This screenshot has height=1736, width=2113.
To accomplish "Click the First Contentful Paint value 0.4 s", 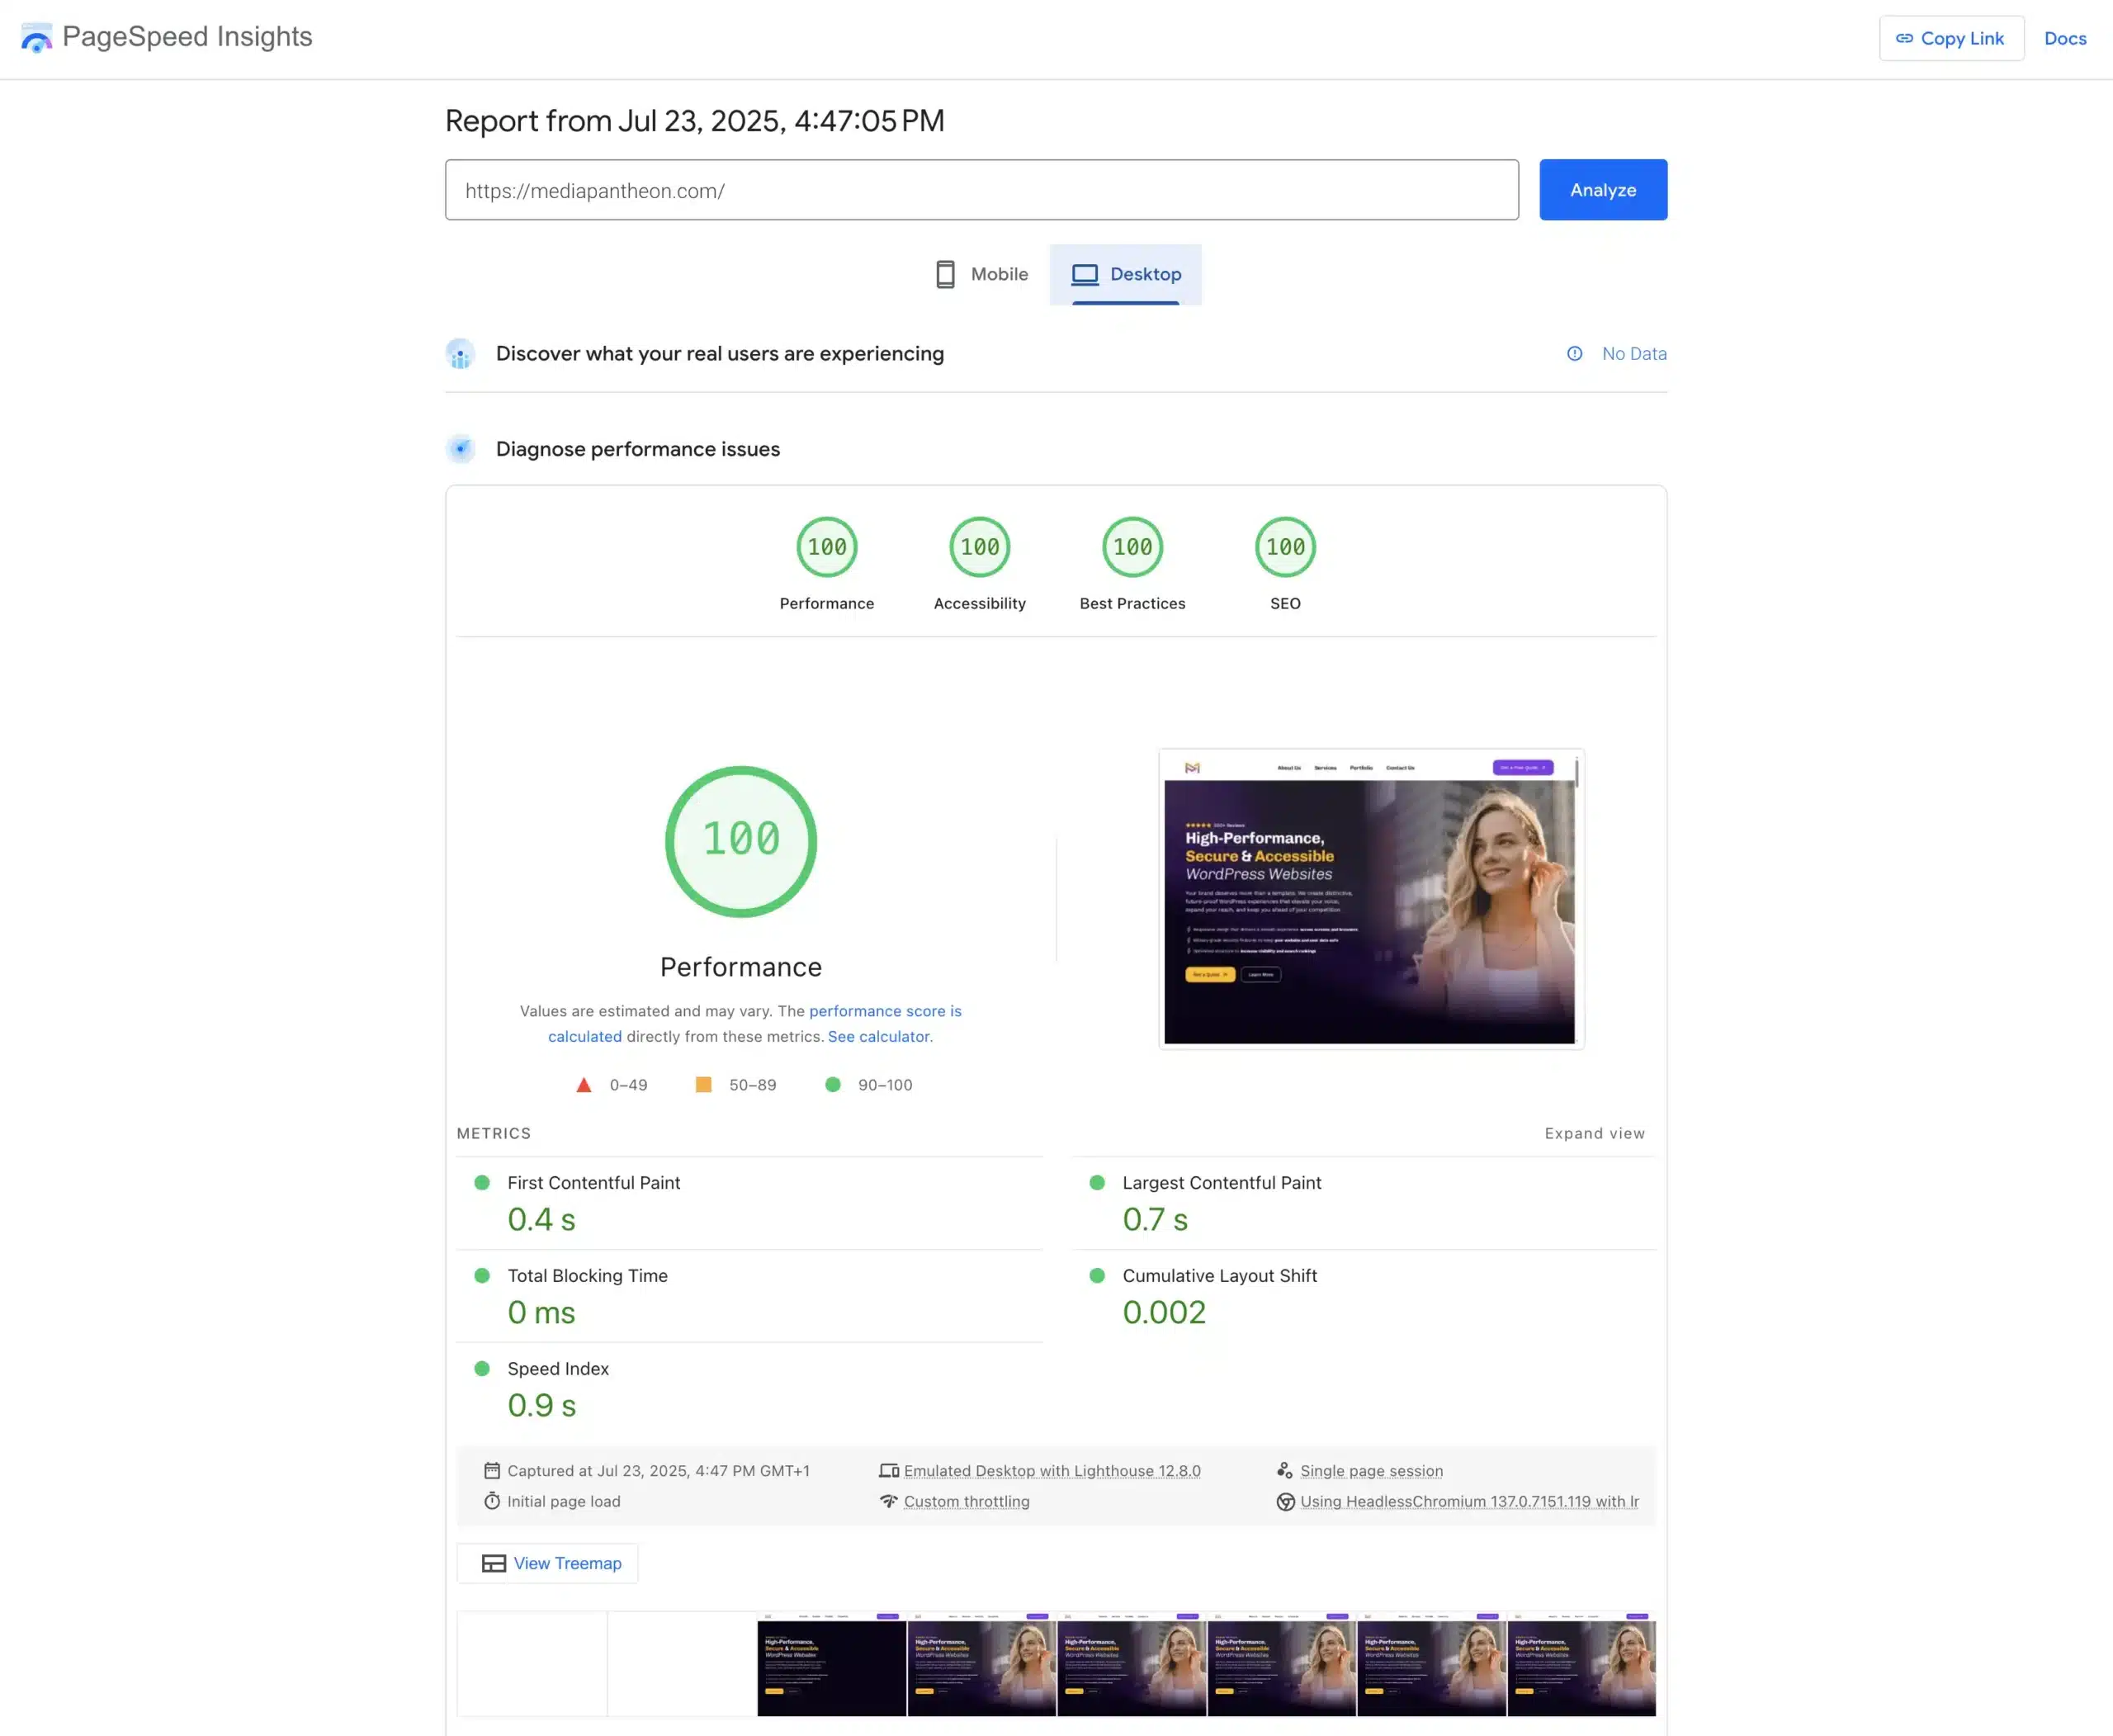I will pyautogui.click(x=541, y=1219).
